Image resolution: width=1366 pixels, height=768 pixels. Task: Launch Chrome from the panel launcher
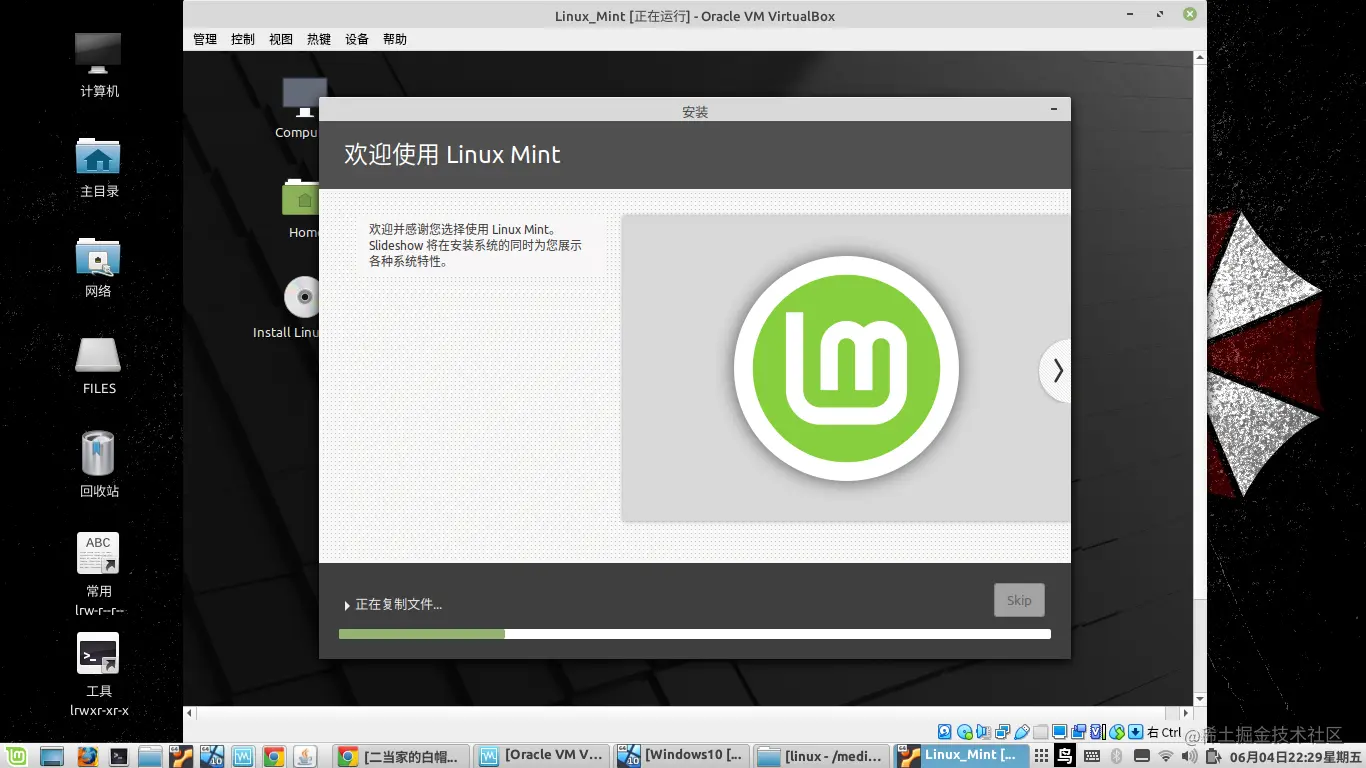[x=274, y=756]
